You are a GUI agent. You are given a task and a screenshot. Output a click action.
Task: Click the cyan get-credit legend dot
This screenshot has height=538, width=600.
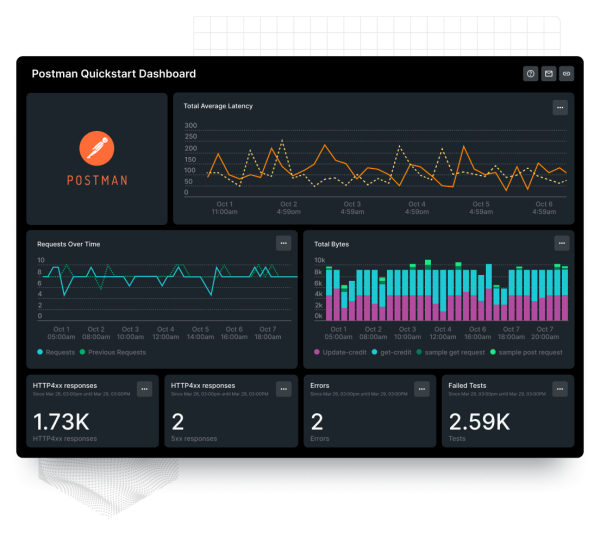375,352
